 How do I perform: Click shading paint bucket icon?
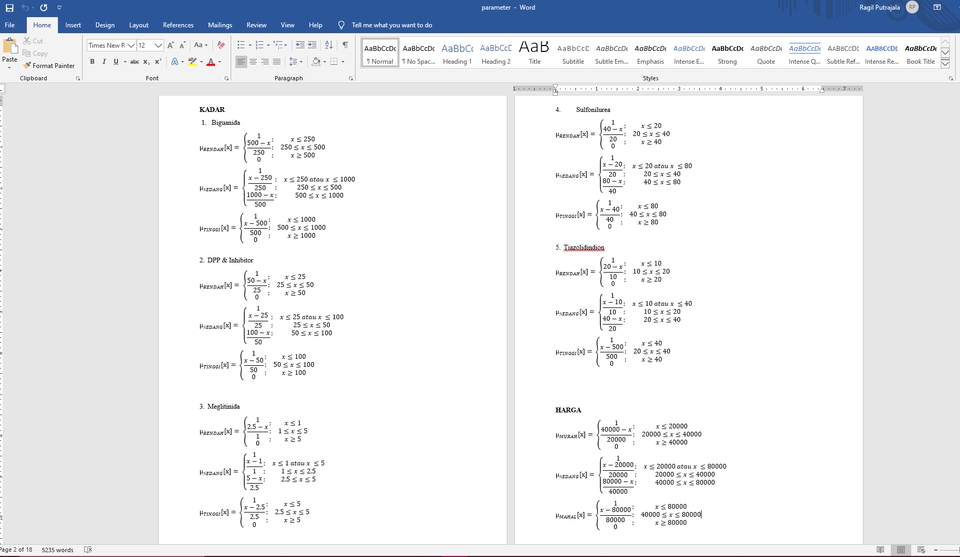click(316, 62)
